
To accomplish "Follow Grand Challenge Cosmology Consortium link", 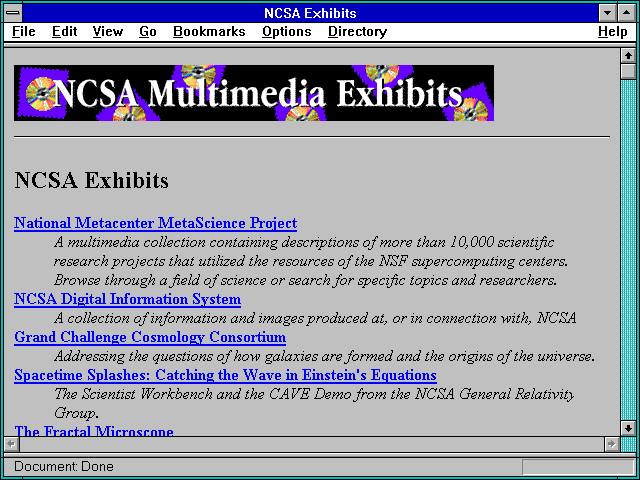I will pos(150,337).
